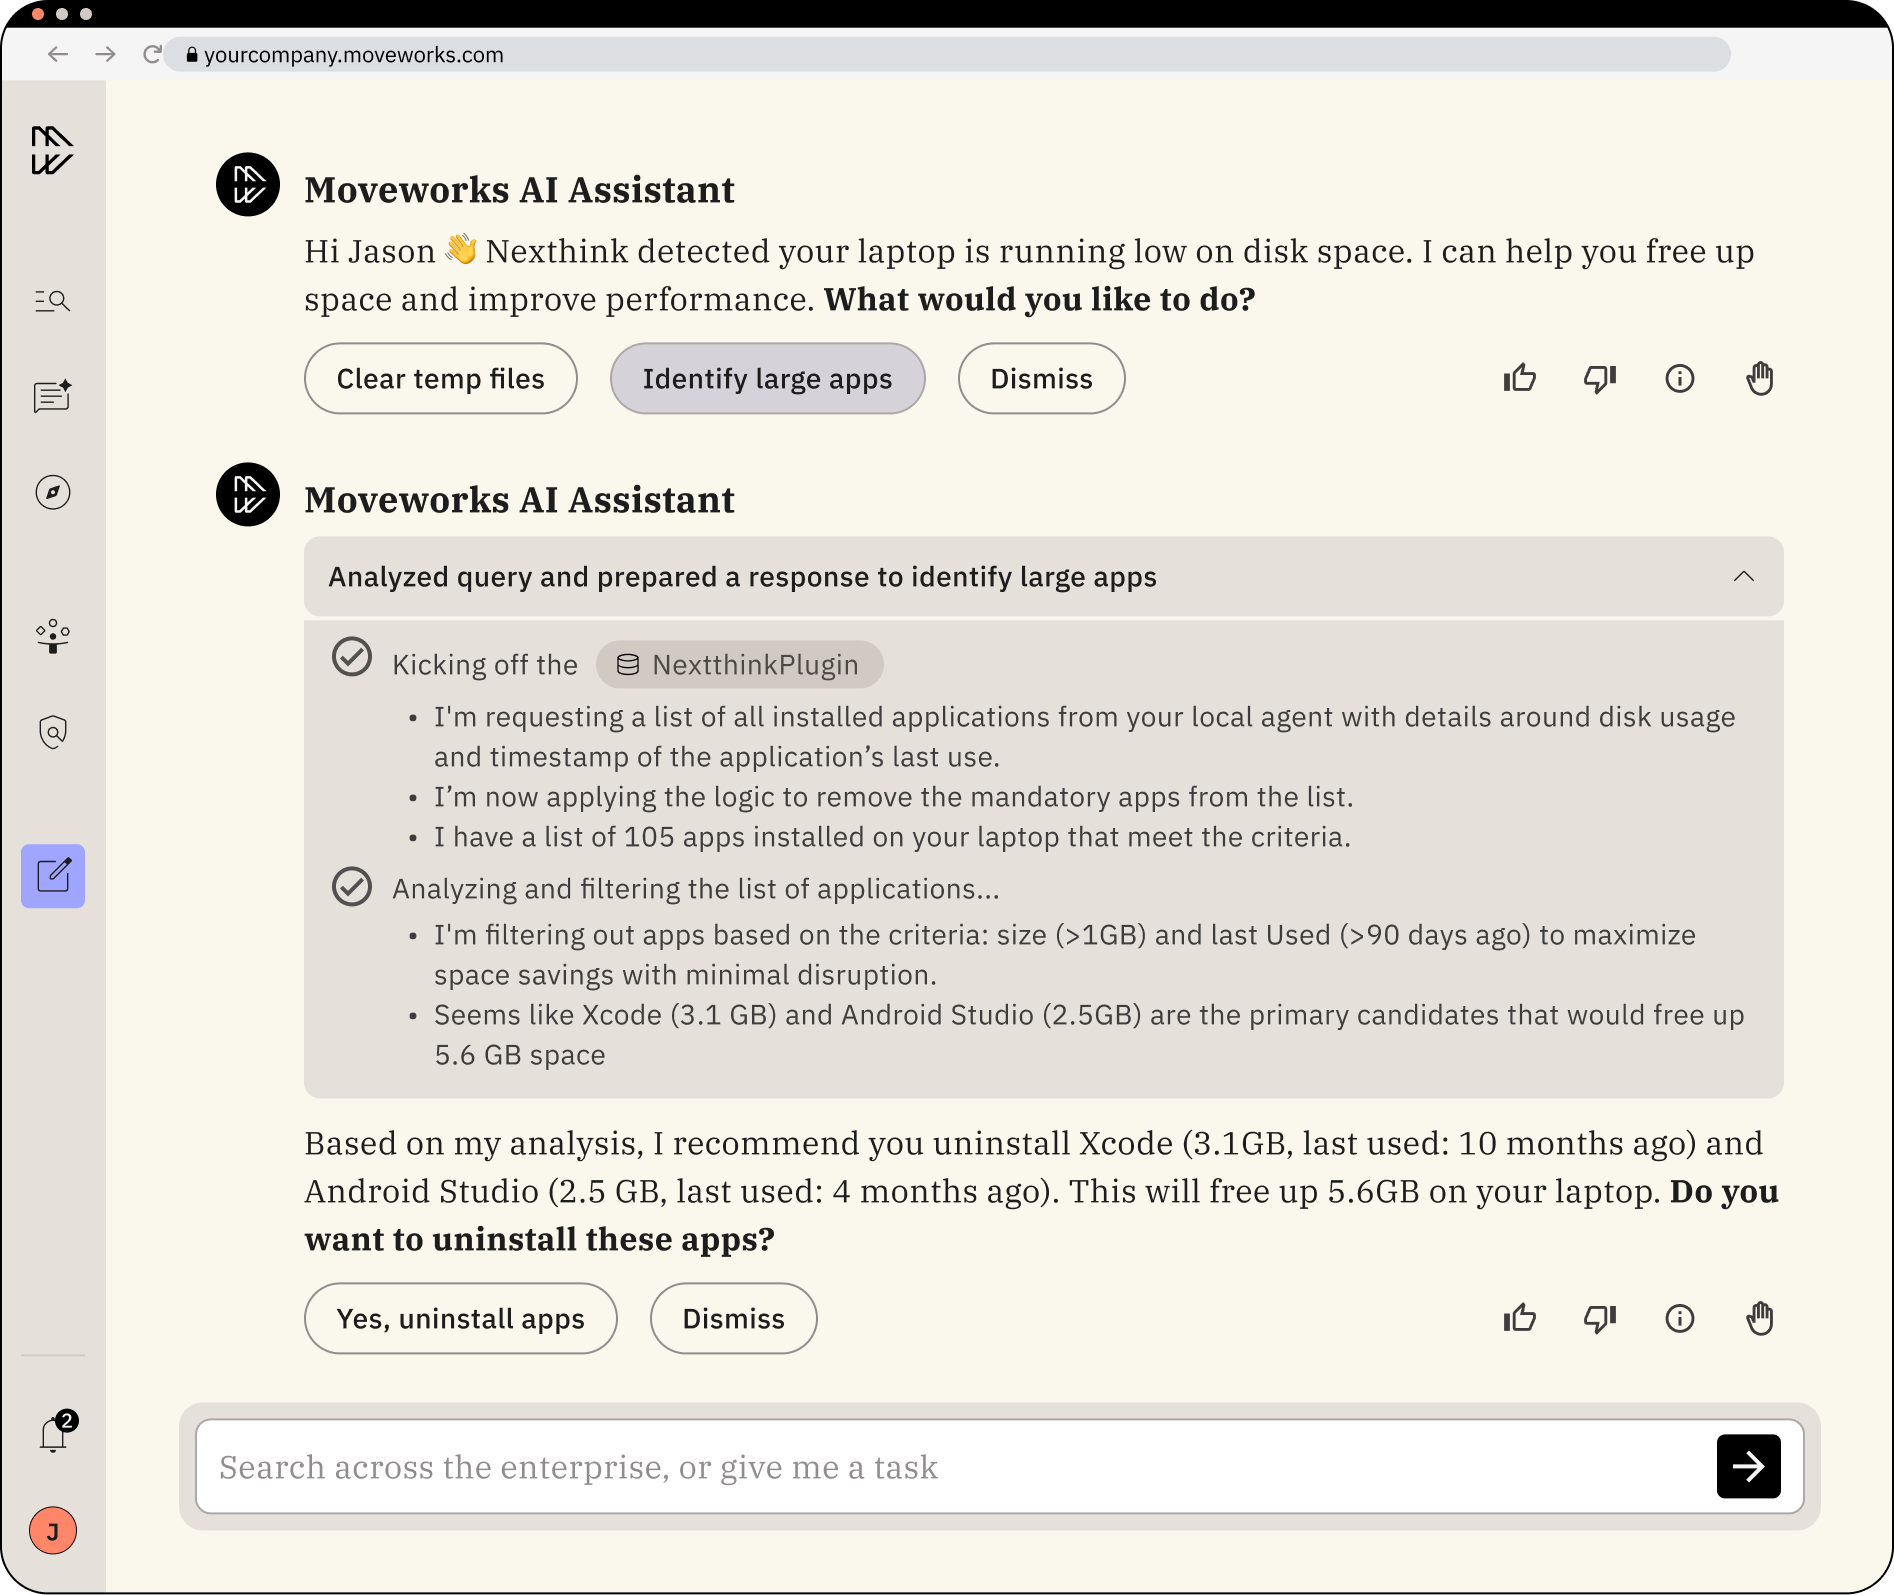The height and width of the screenshot is (1595, 1894).
Task: Open the user avatar J profile
Action: (x=52, y=1531)
